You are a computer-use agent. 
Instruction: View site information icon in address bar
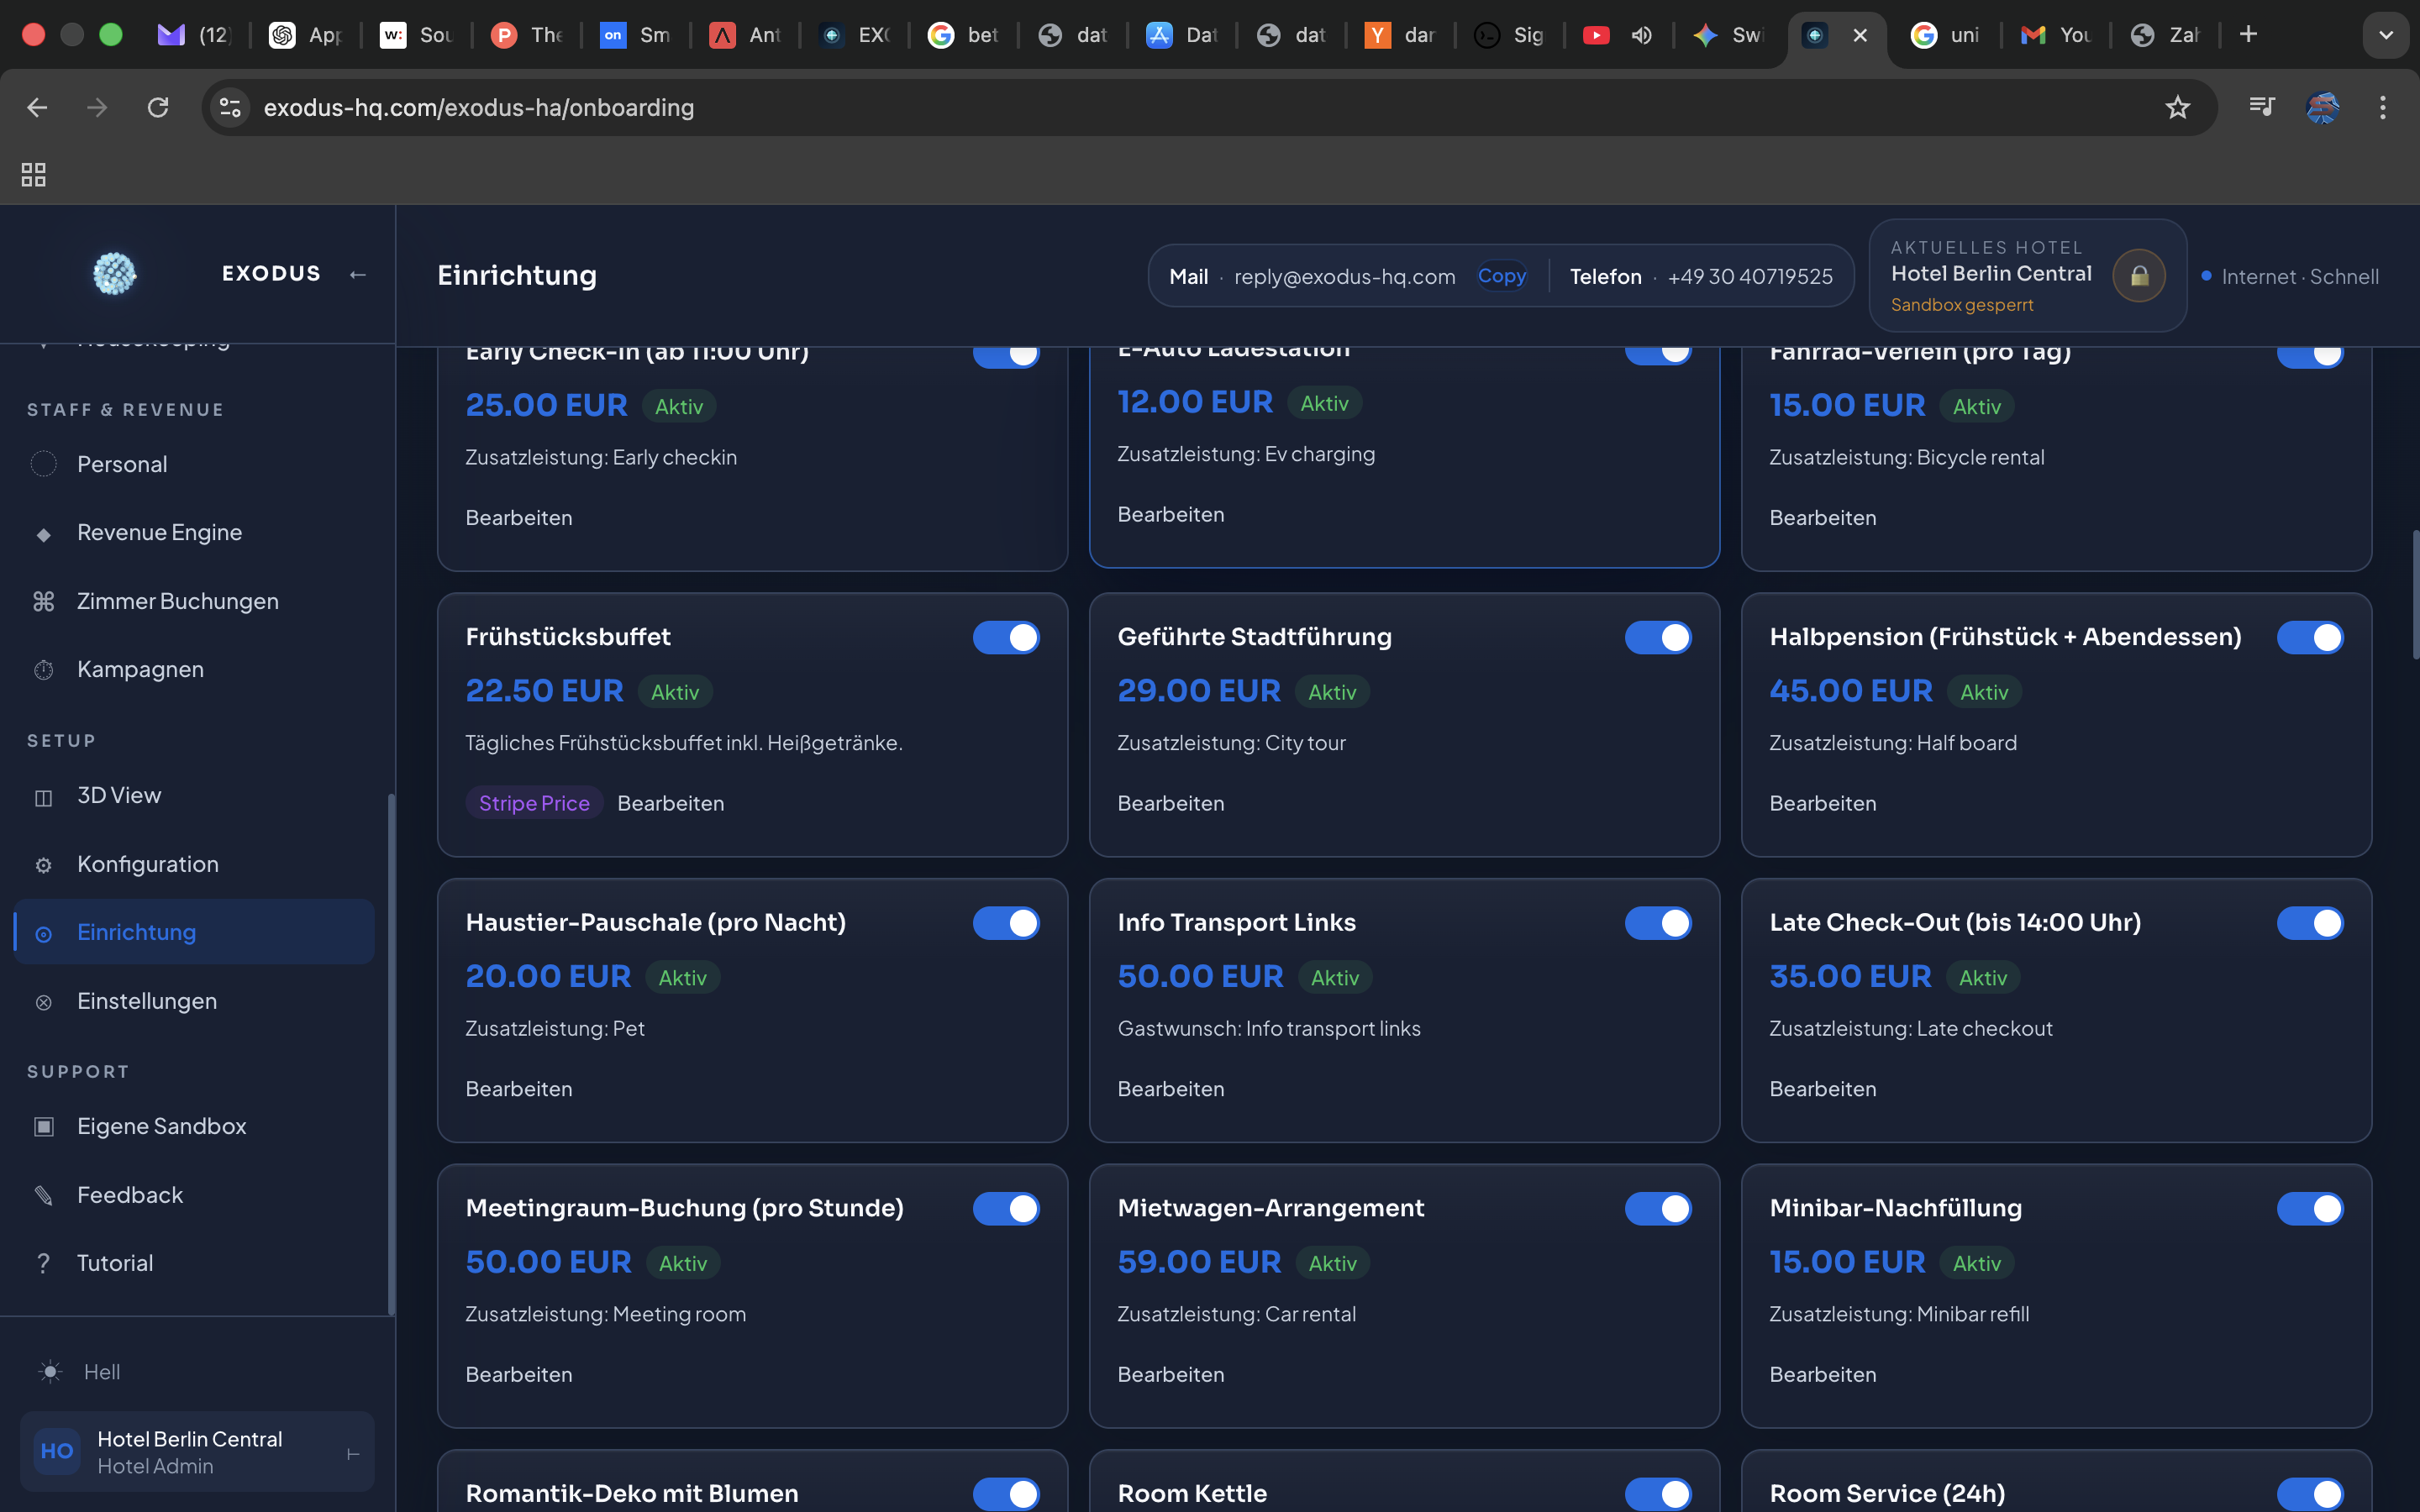point(230,107)
